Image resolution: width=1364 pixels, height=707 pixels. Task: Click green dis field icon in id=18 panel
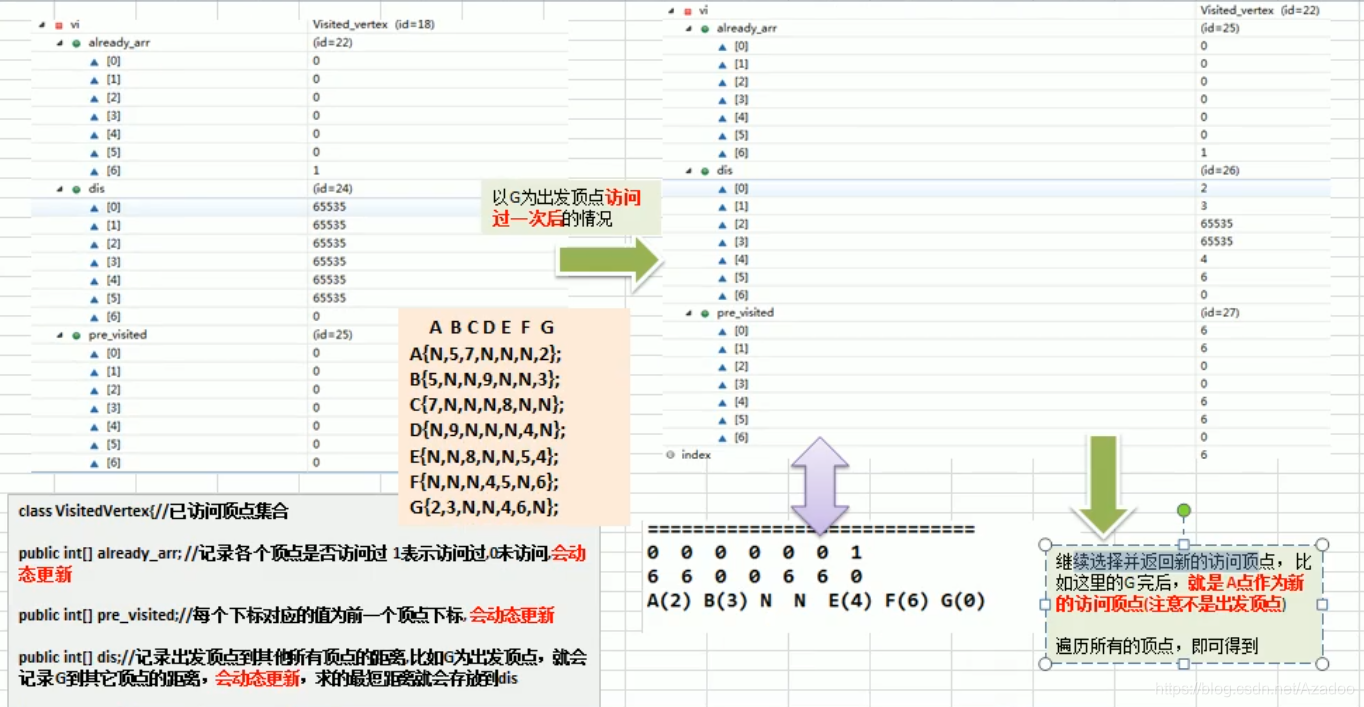pyautogui.click(x=77, y=188)
